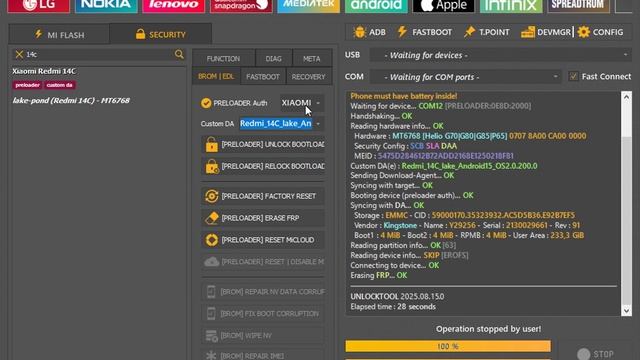640x360 pixels.
Task: Open the COM Waiting for COM ports dropdown
Action: pos(465,77)
